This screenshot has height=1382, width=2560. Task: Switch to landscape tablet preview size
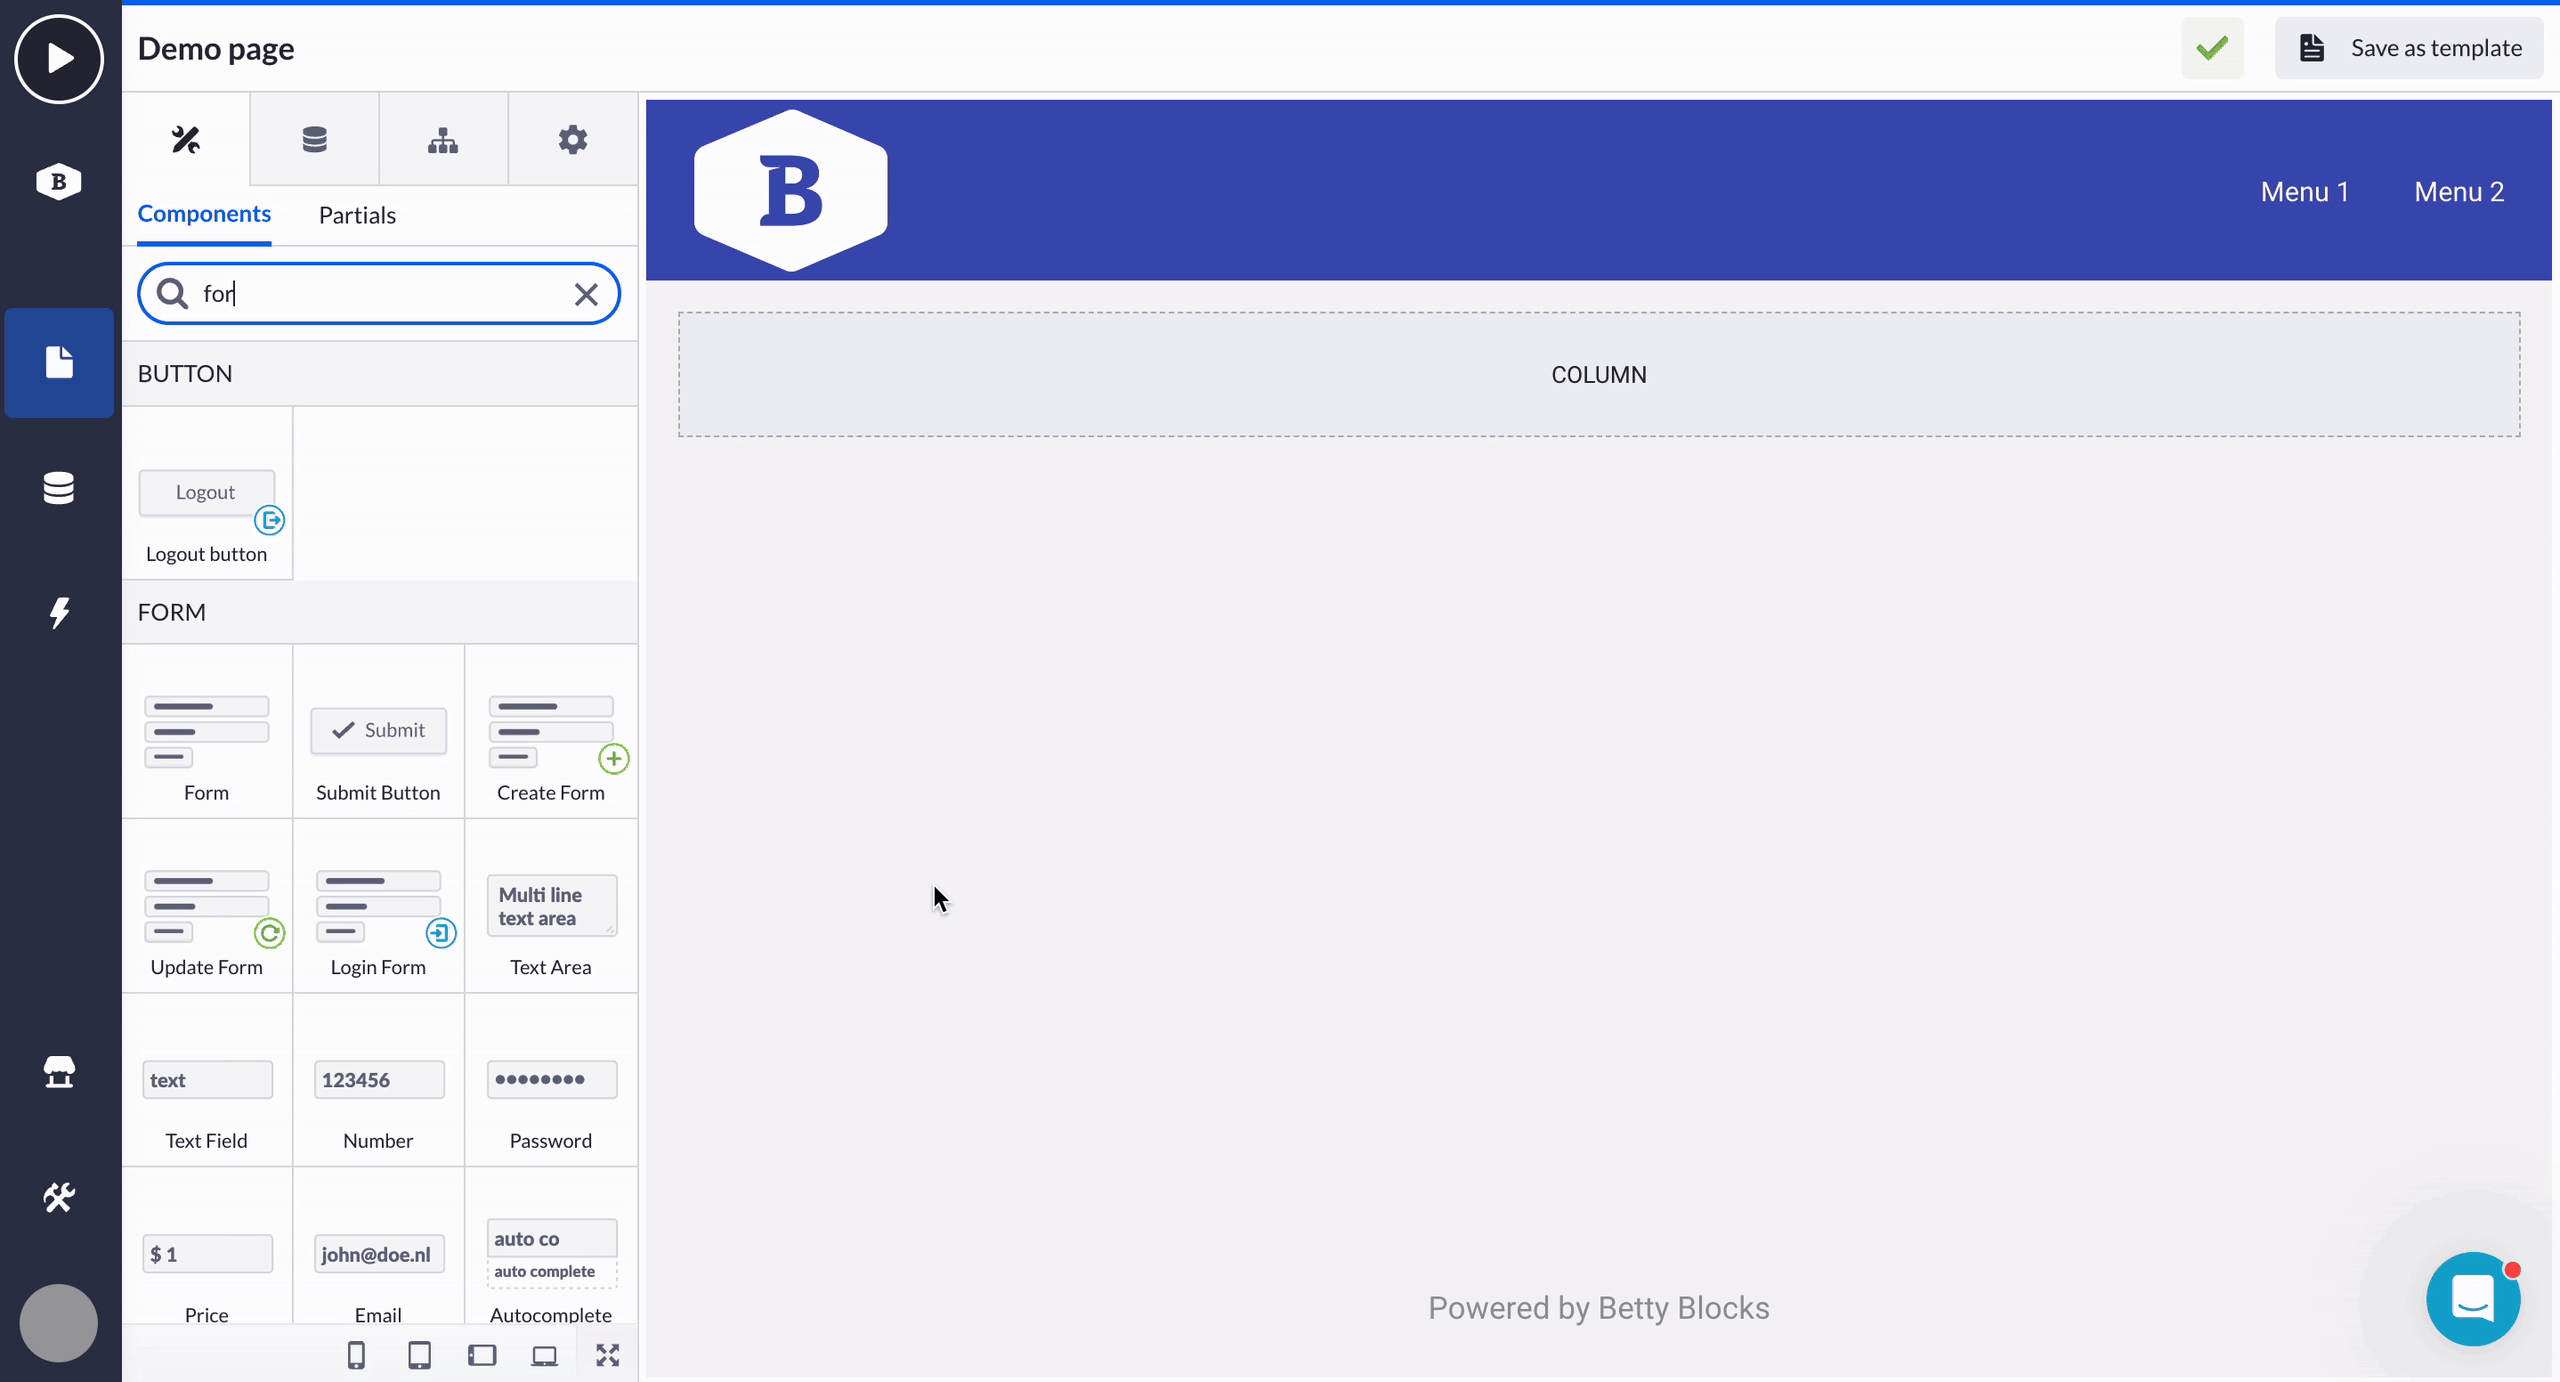pos(482,1355)
